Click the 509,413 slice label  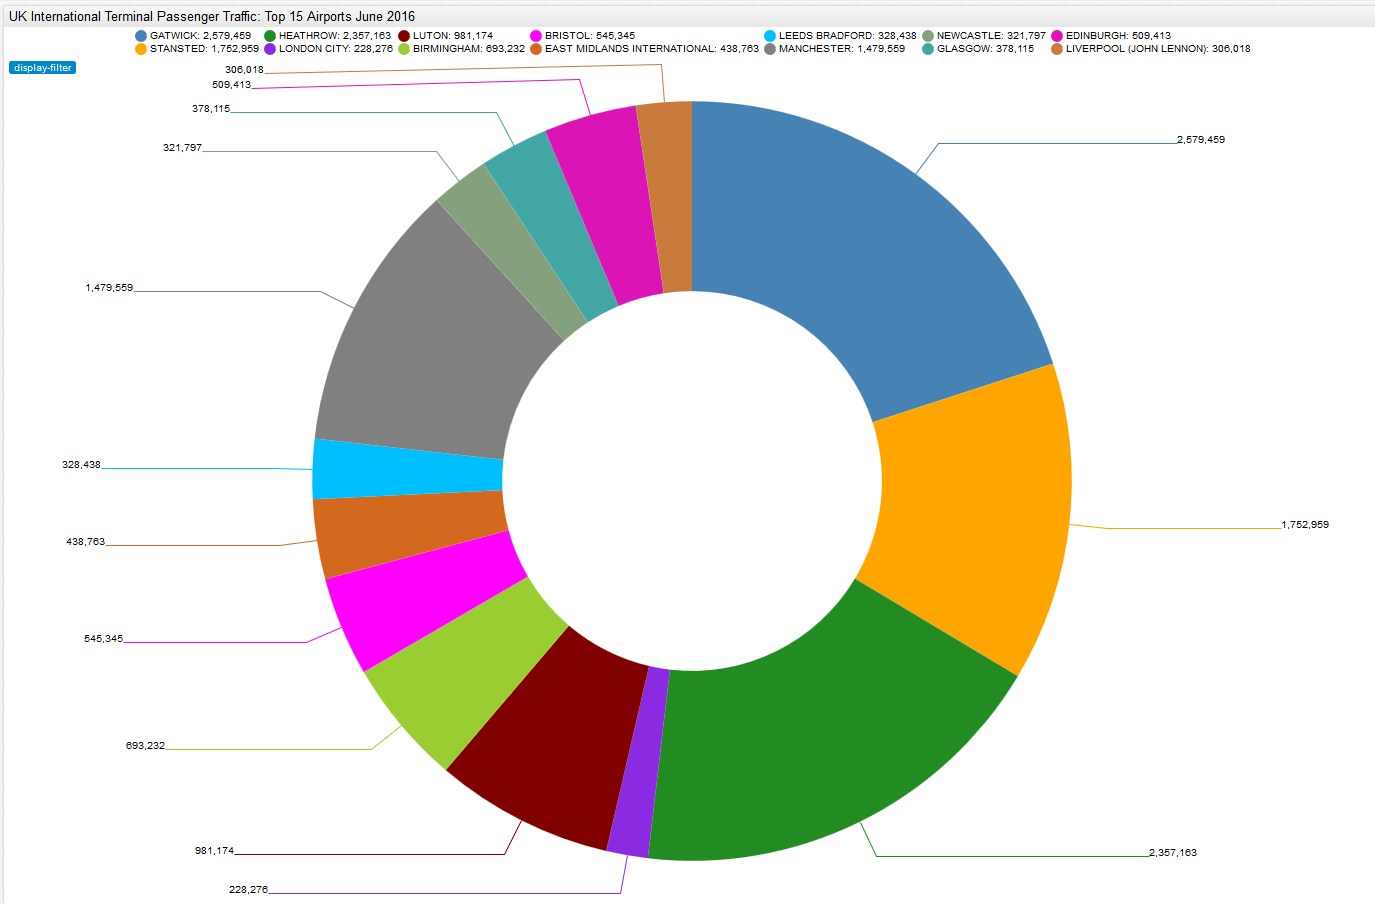231,85
